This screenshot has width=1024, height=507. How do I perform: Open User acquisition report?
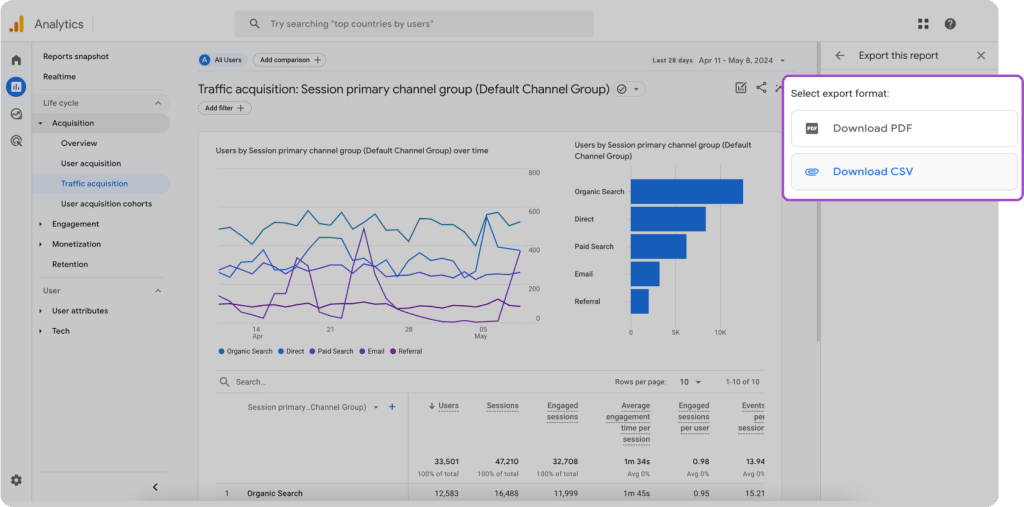pyautogui.click(x=91, y=163)
